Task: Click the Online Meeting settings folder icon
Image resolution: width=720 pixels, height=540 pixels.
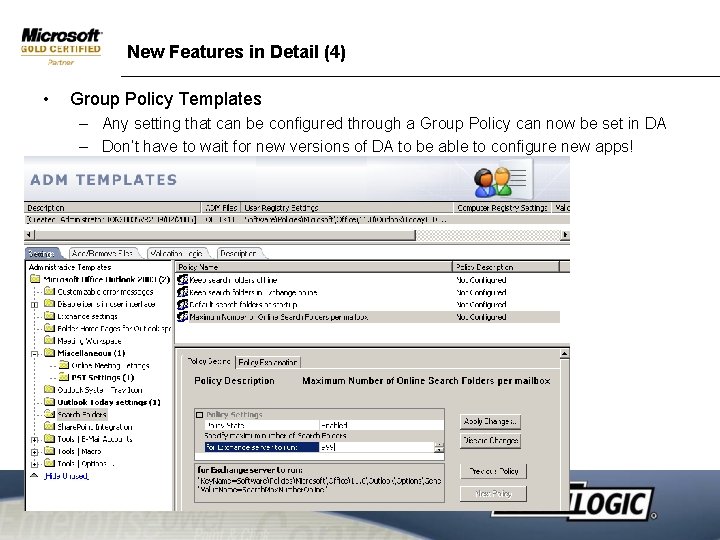Action: coord(64,365)
